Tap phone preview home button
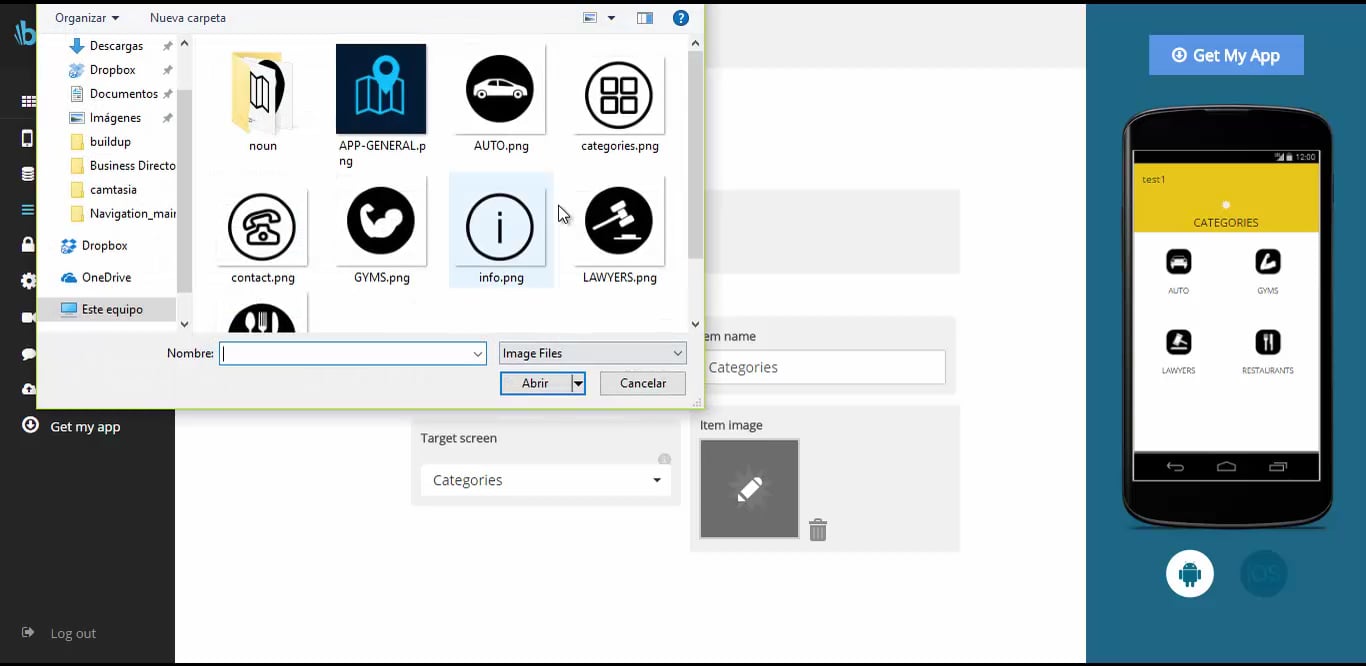This screenshot has height=666, width=1366. click(x=1226, y=467)
